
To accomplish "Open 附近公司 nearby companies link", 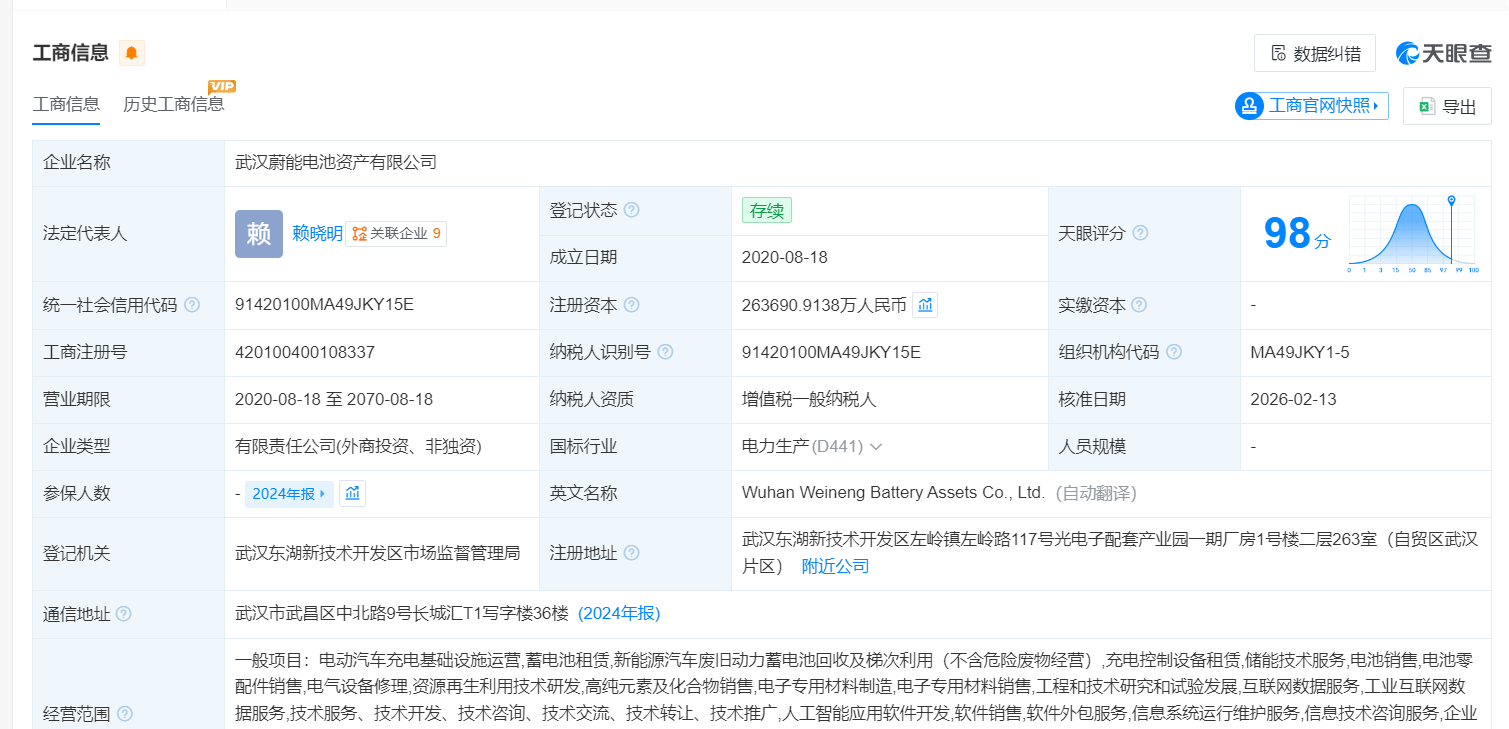I will tap(835, 566).
